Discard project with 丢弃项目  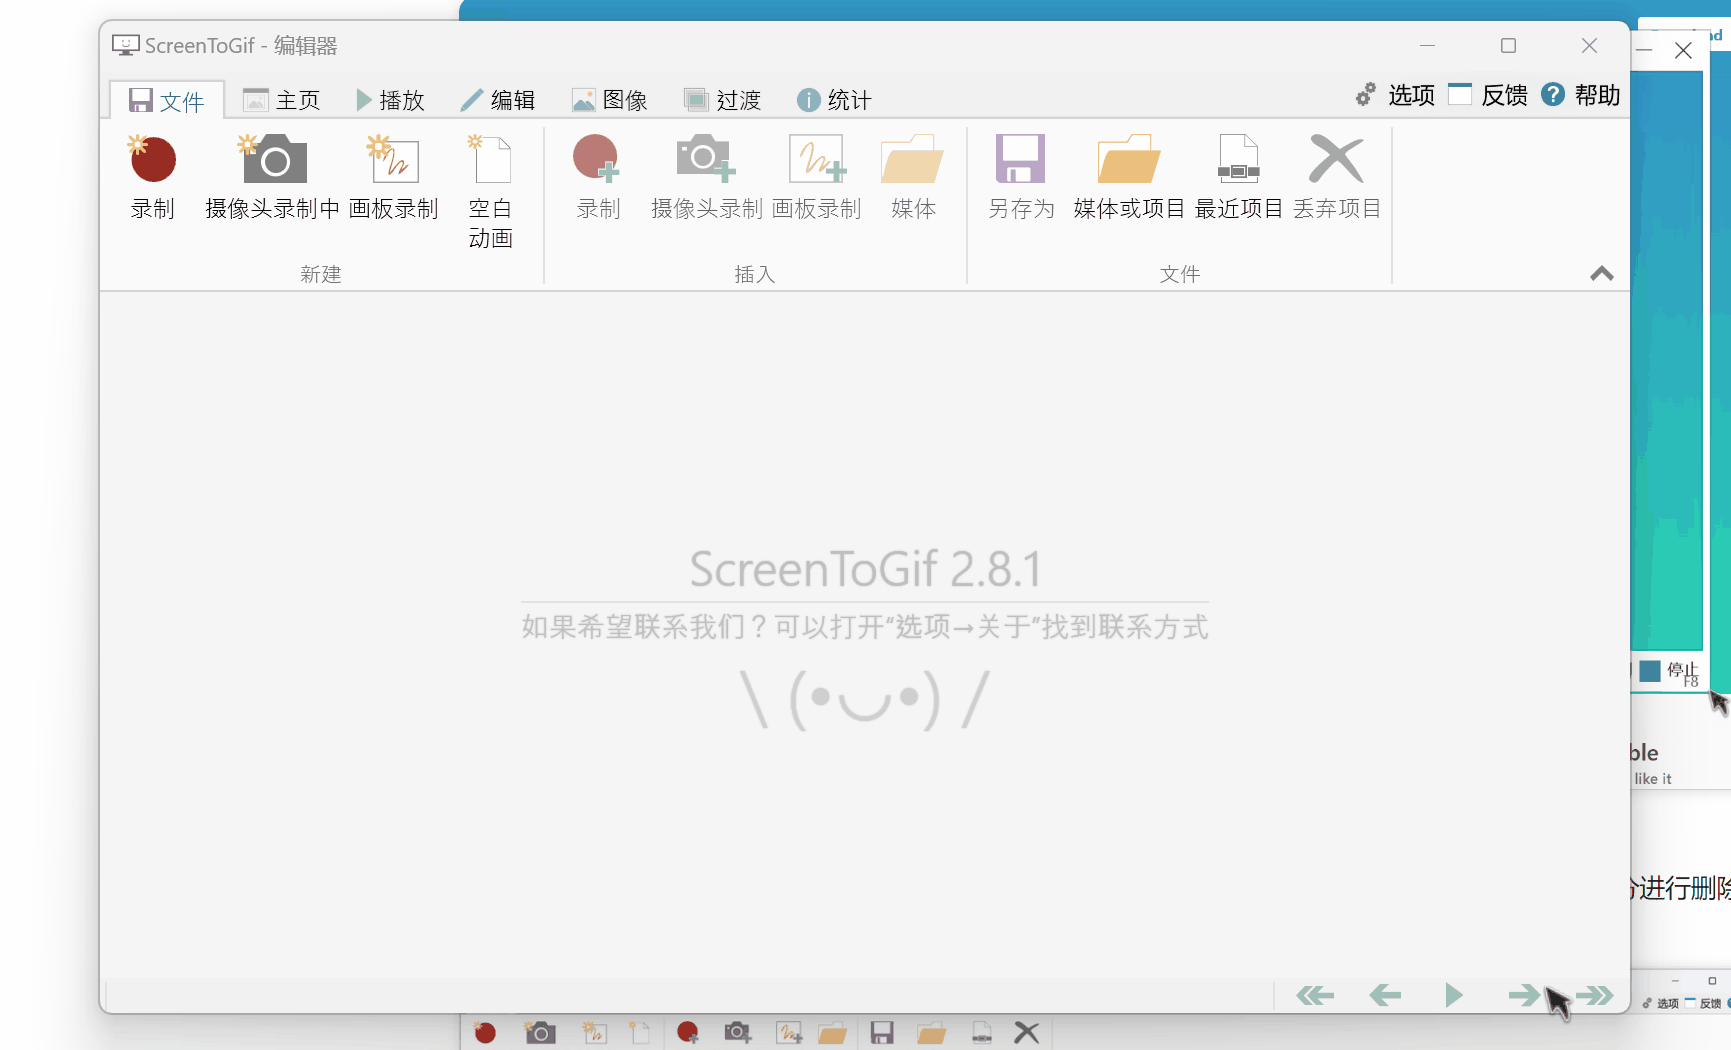tap(1337, 177)
